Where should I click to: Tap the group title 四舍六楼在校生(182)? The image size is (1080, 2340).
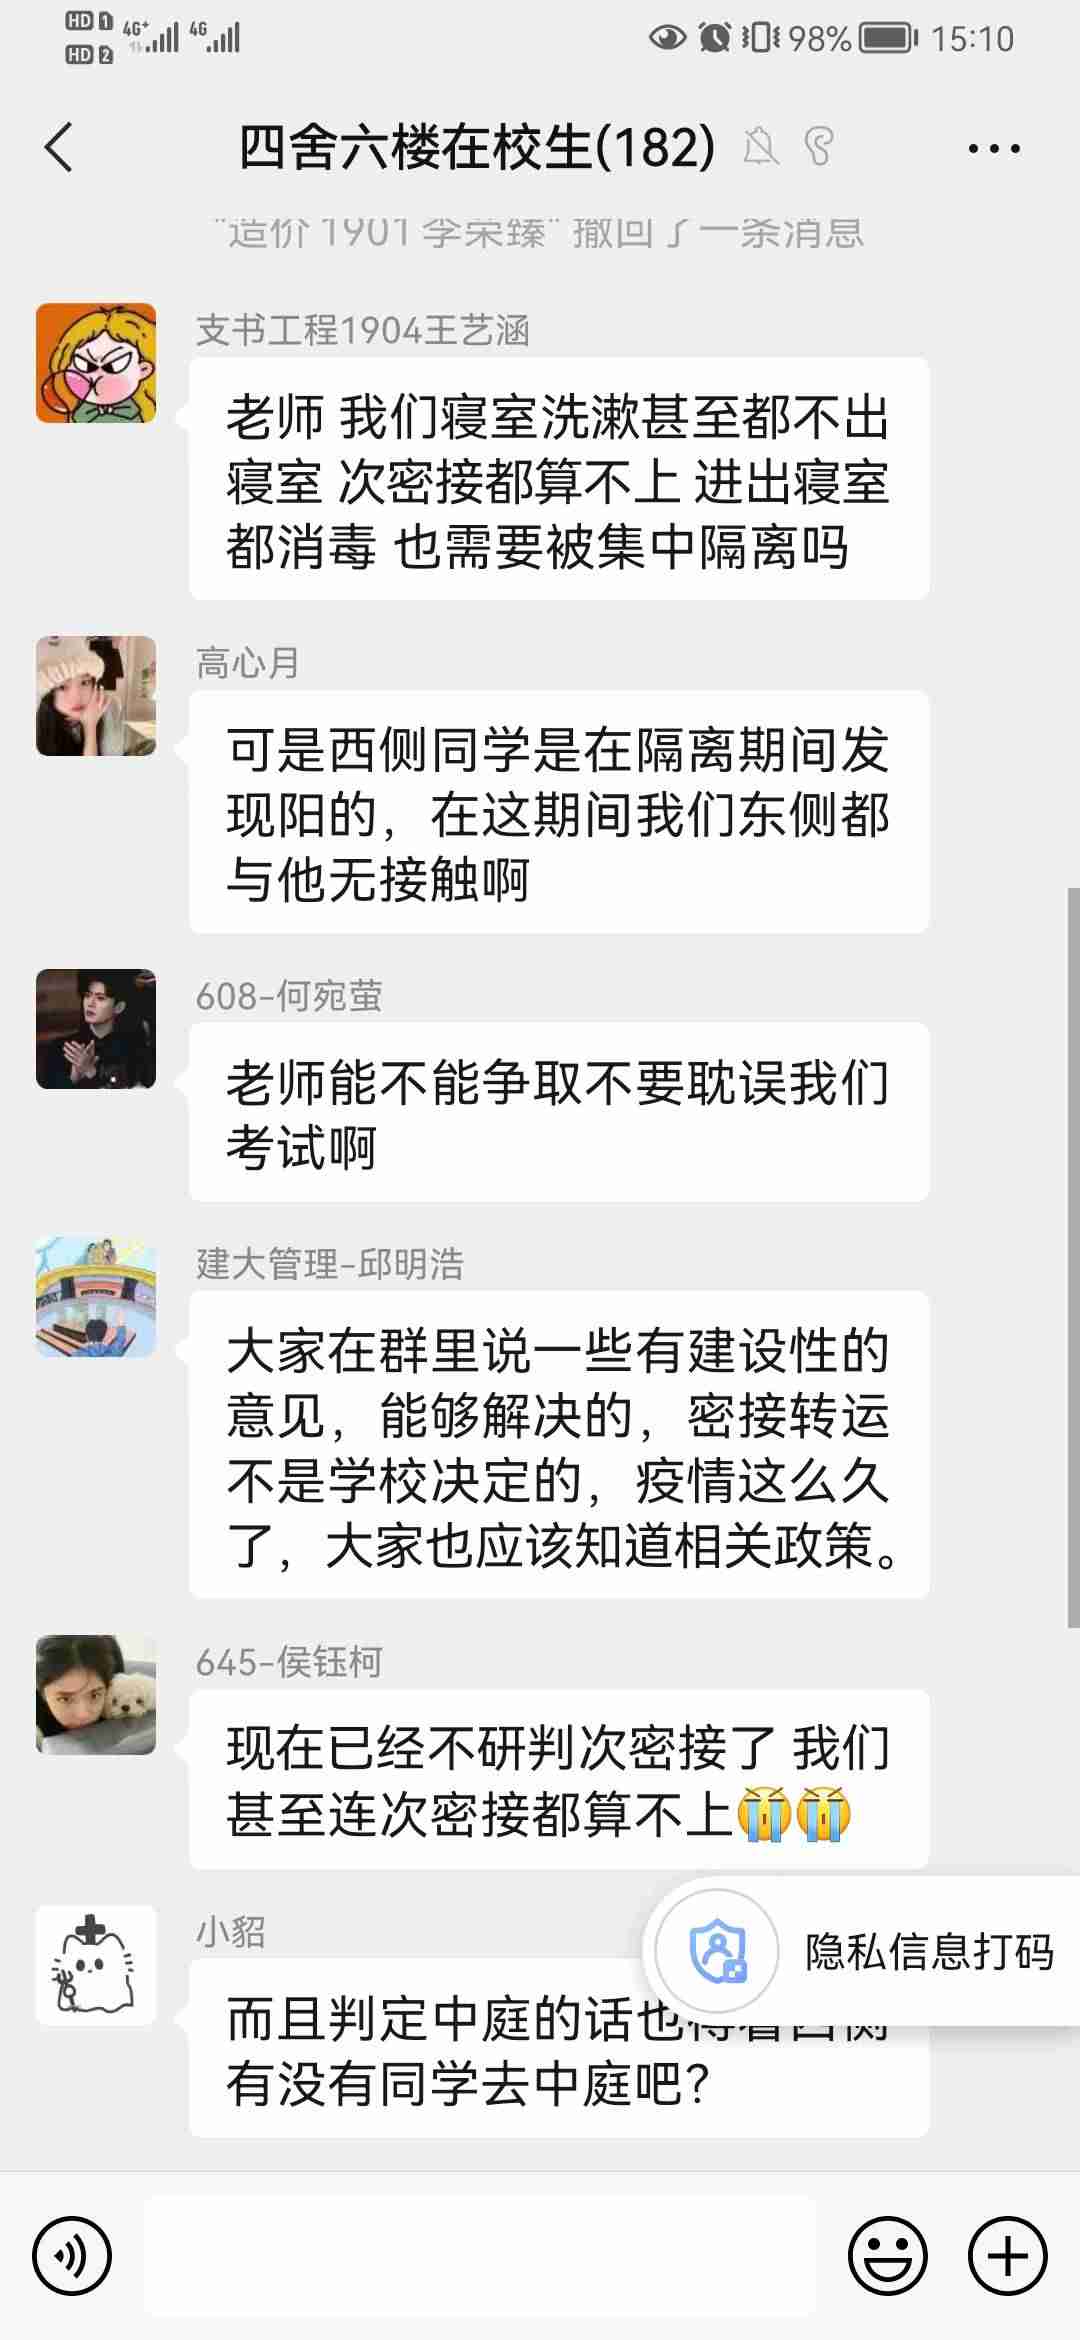coord(477,148)
